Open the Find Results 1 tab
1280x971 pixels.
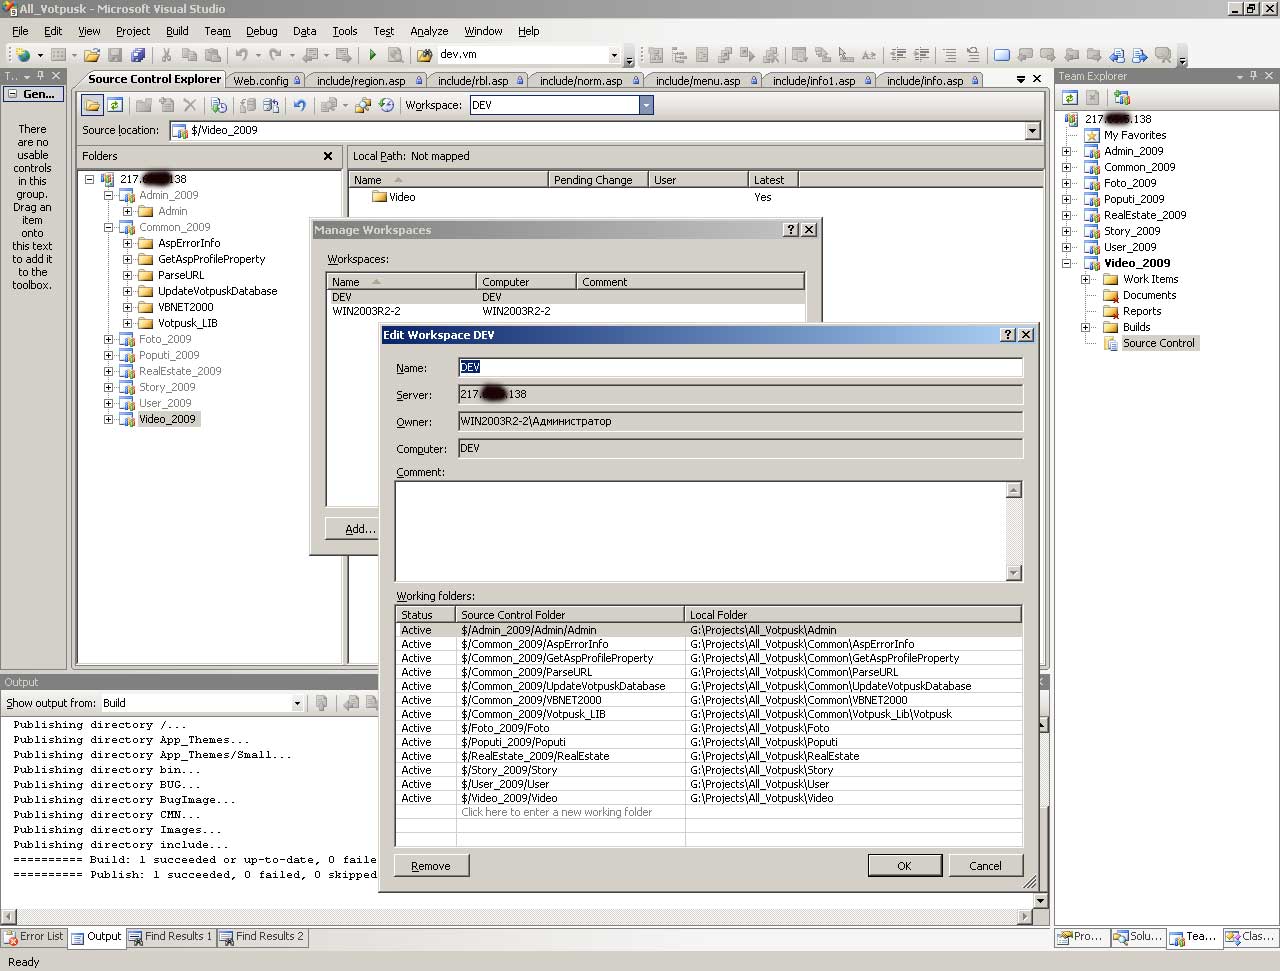[x=170, y=937]
